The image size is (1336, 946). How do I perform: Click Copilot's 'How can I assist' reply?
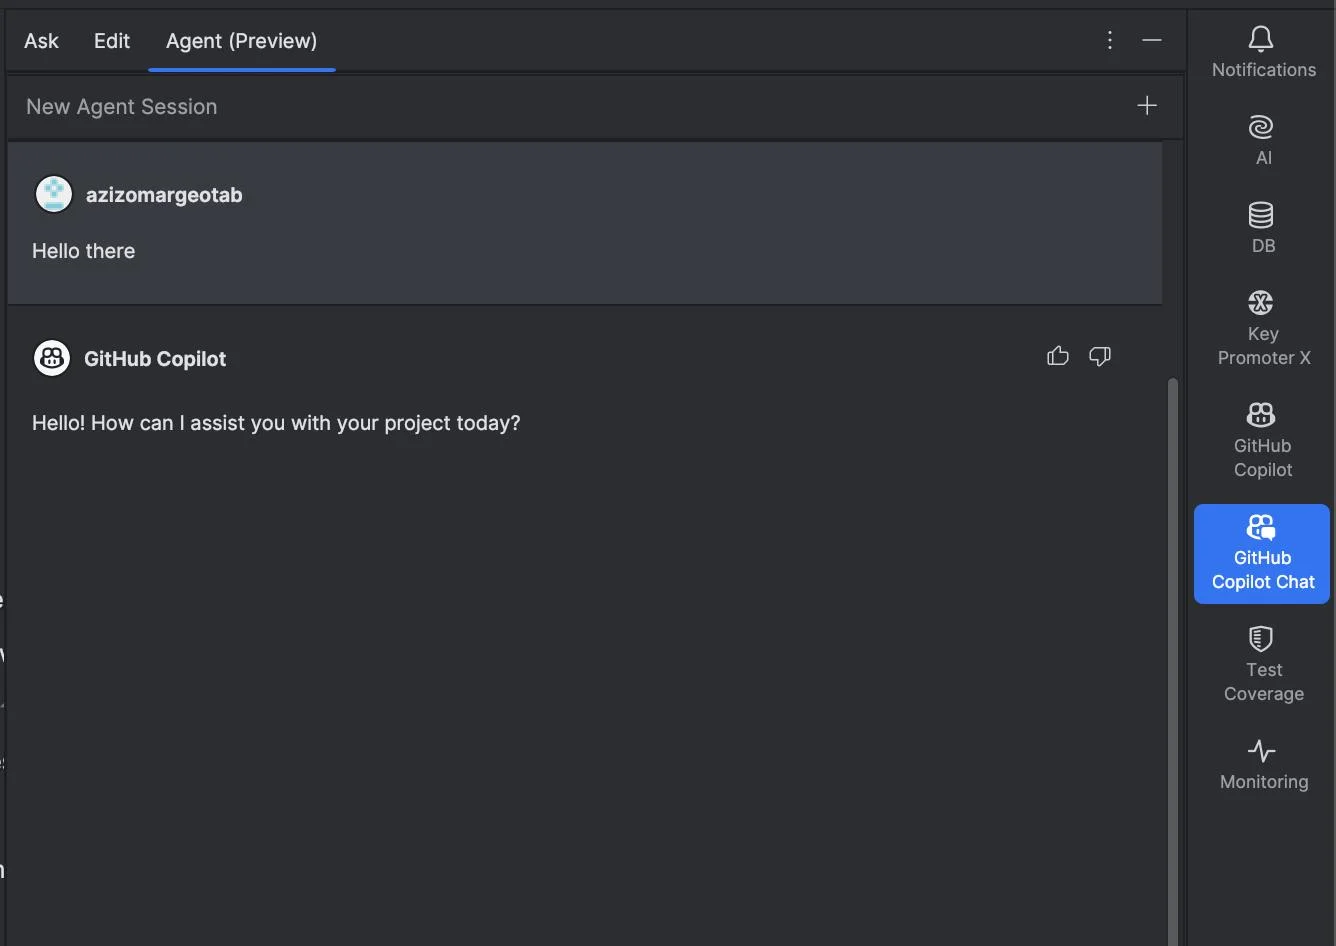pos(276,423)
